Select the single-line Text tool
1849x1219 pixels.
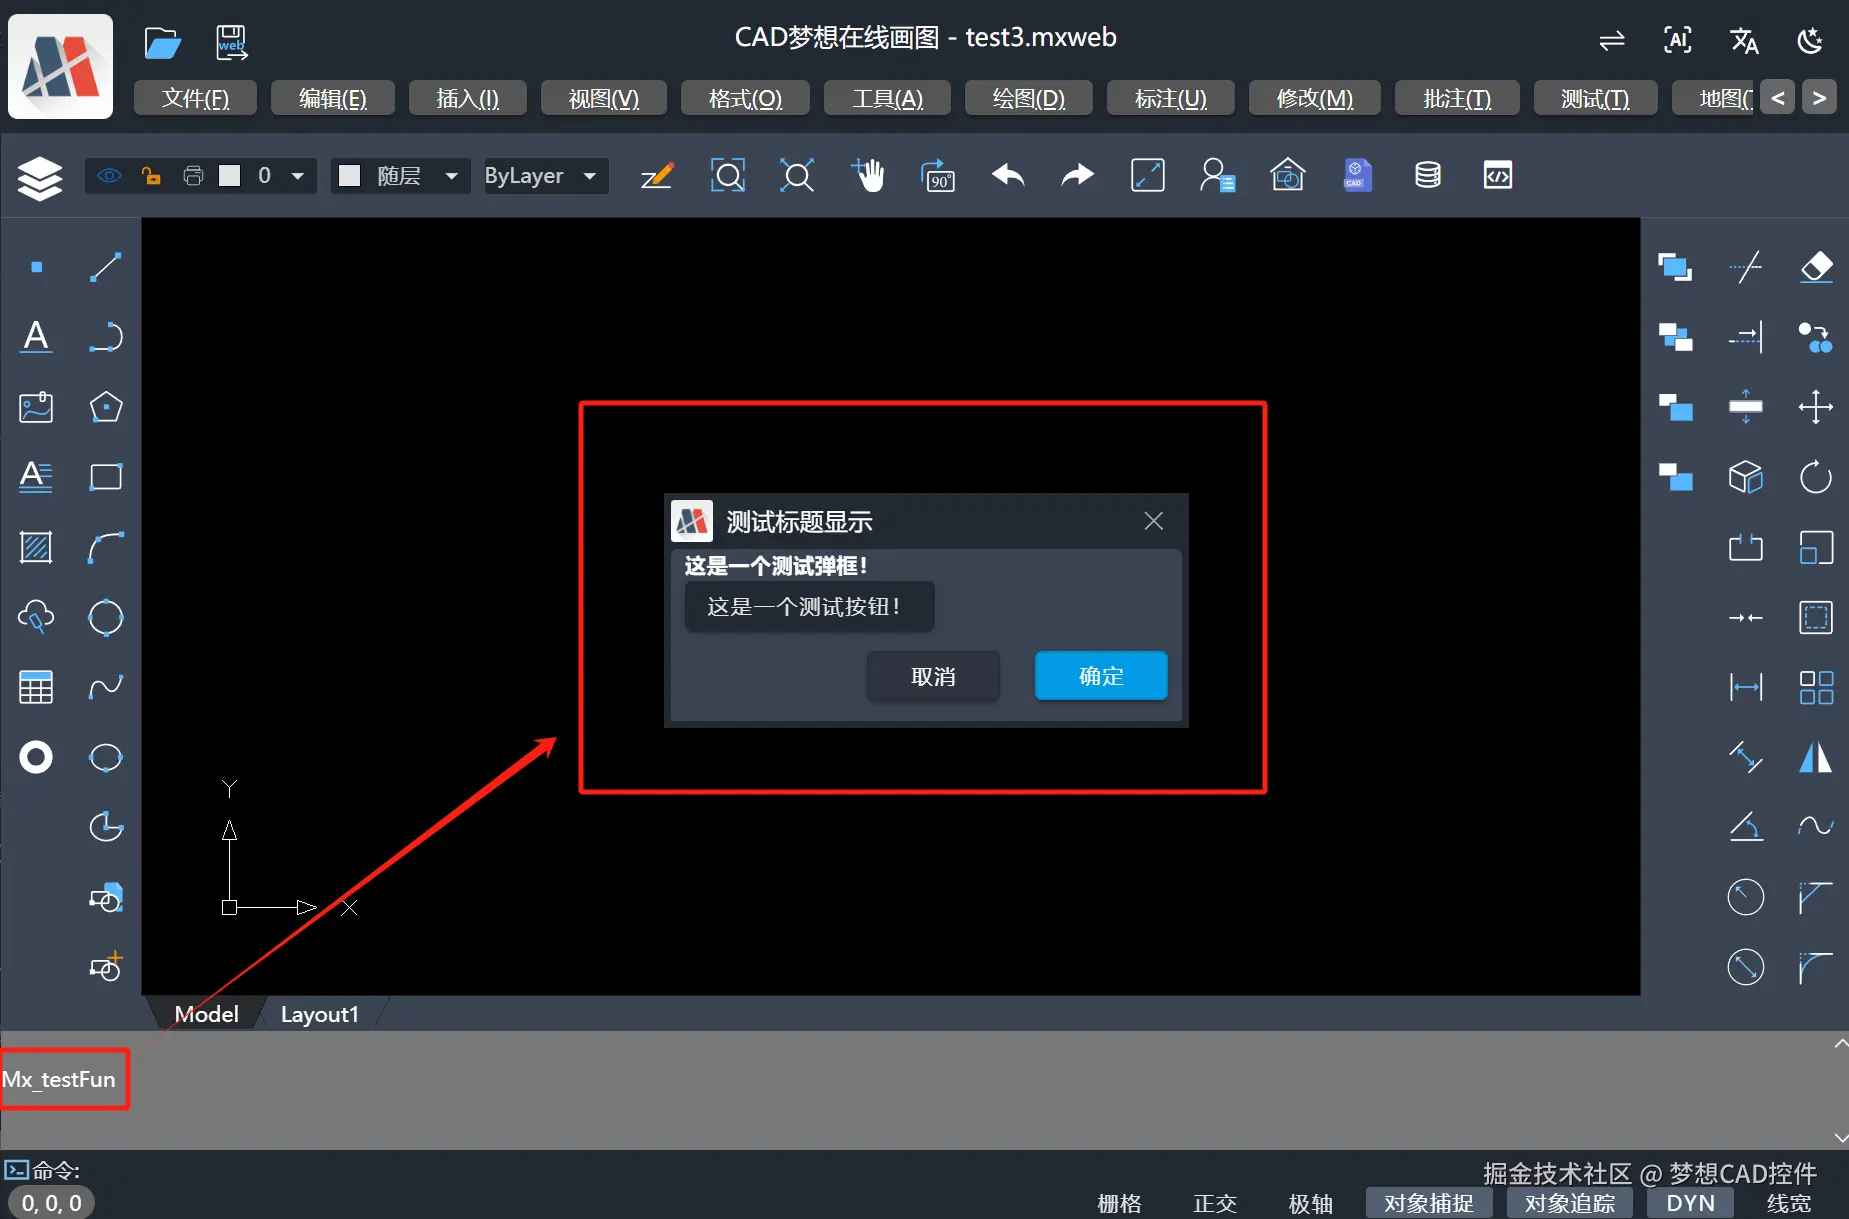coord(36,337)
